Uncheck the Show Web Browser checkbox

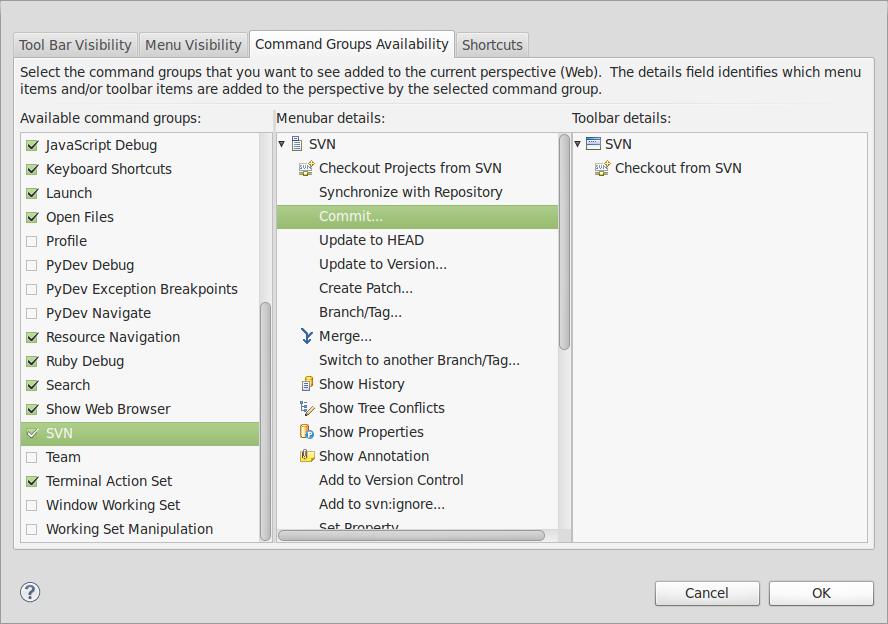[x=32, y=409]
